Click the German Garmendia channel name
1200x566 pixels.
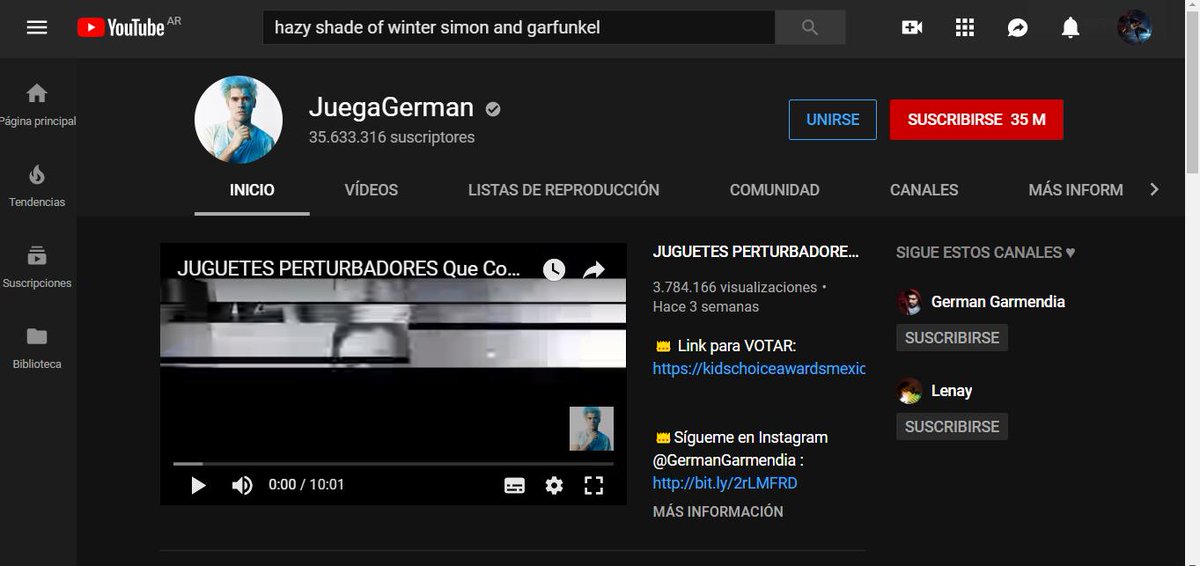[998, 302]
